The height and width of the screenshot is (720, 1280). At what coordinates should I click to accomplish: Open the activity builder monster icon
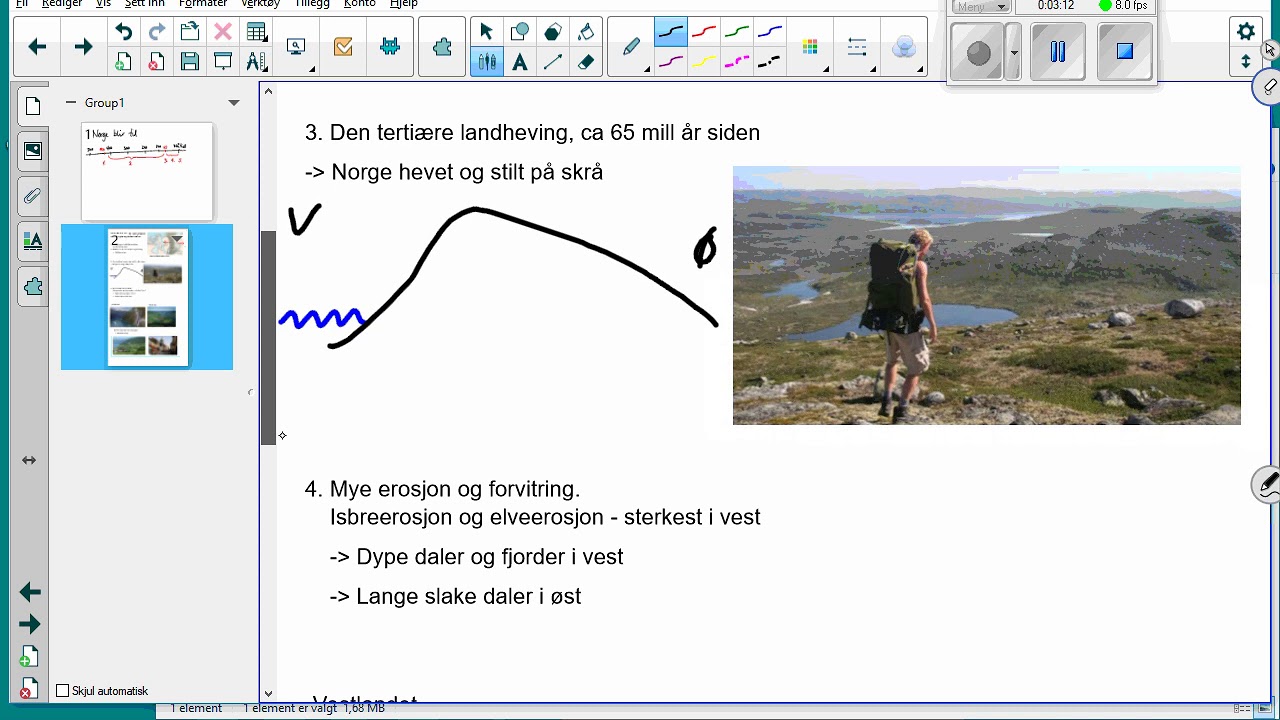pyautogui.click(x=390, y=47)
